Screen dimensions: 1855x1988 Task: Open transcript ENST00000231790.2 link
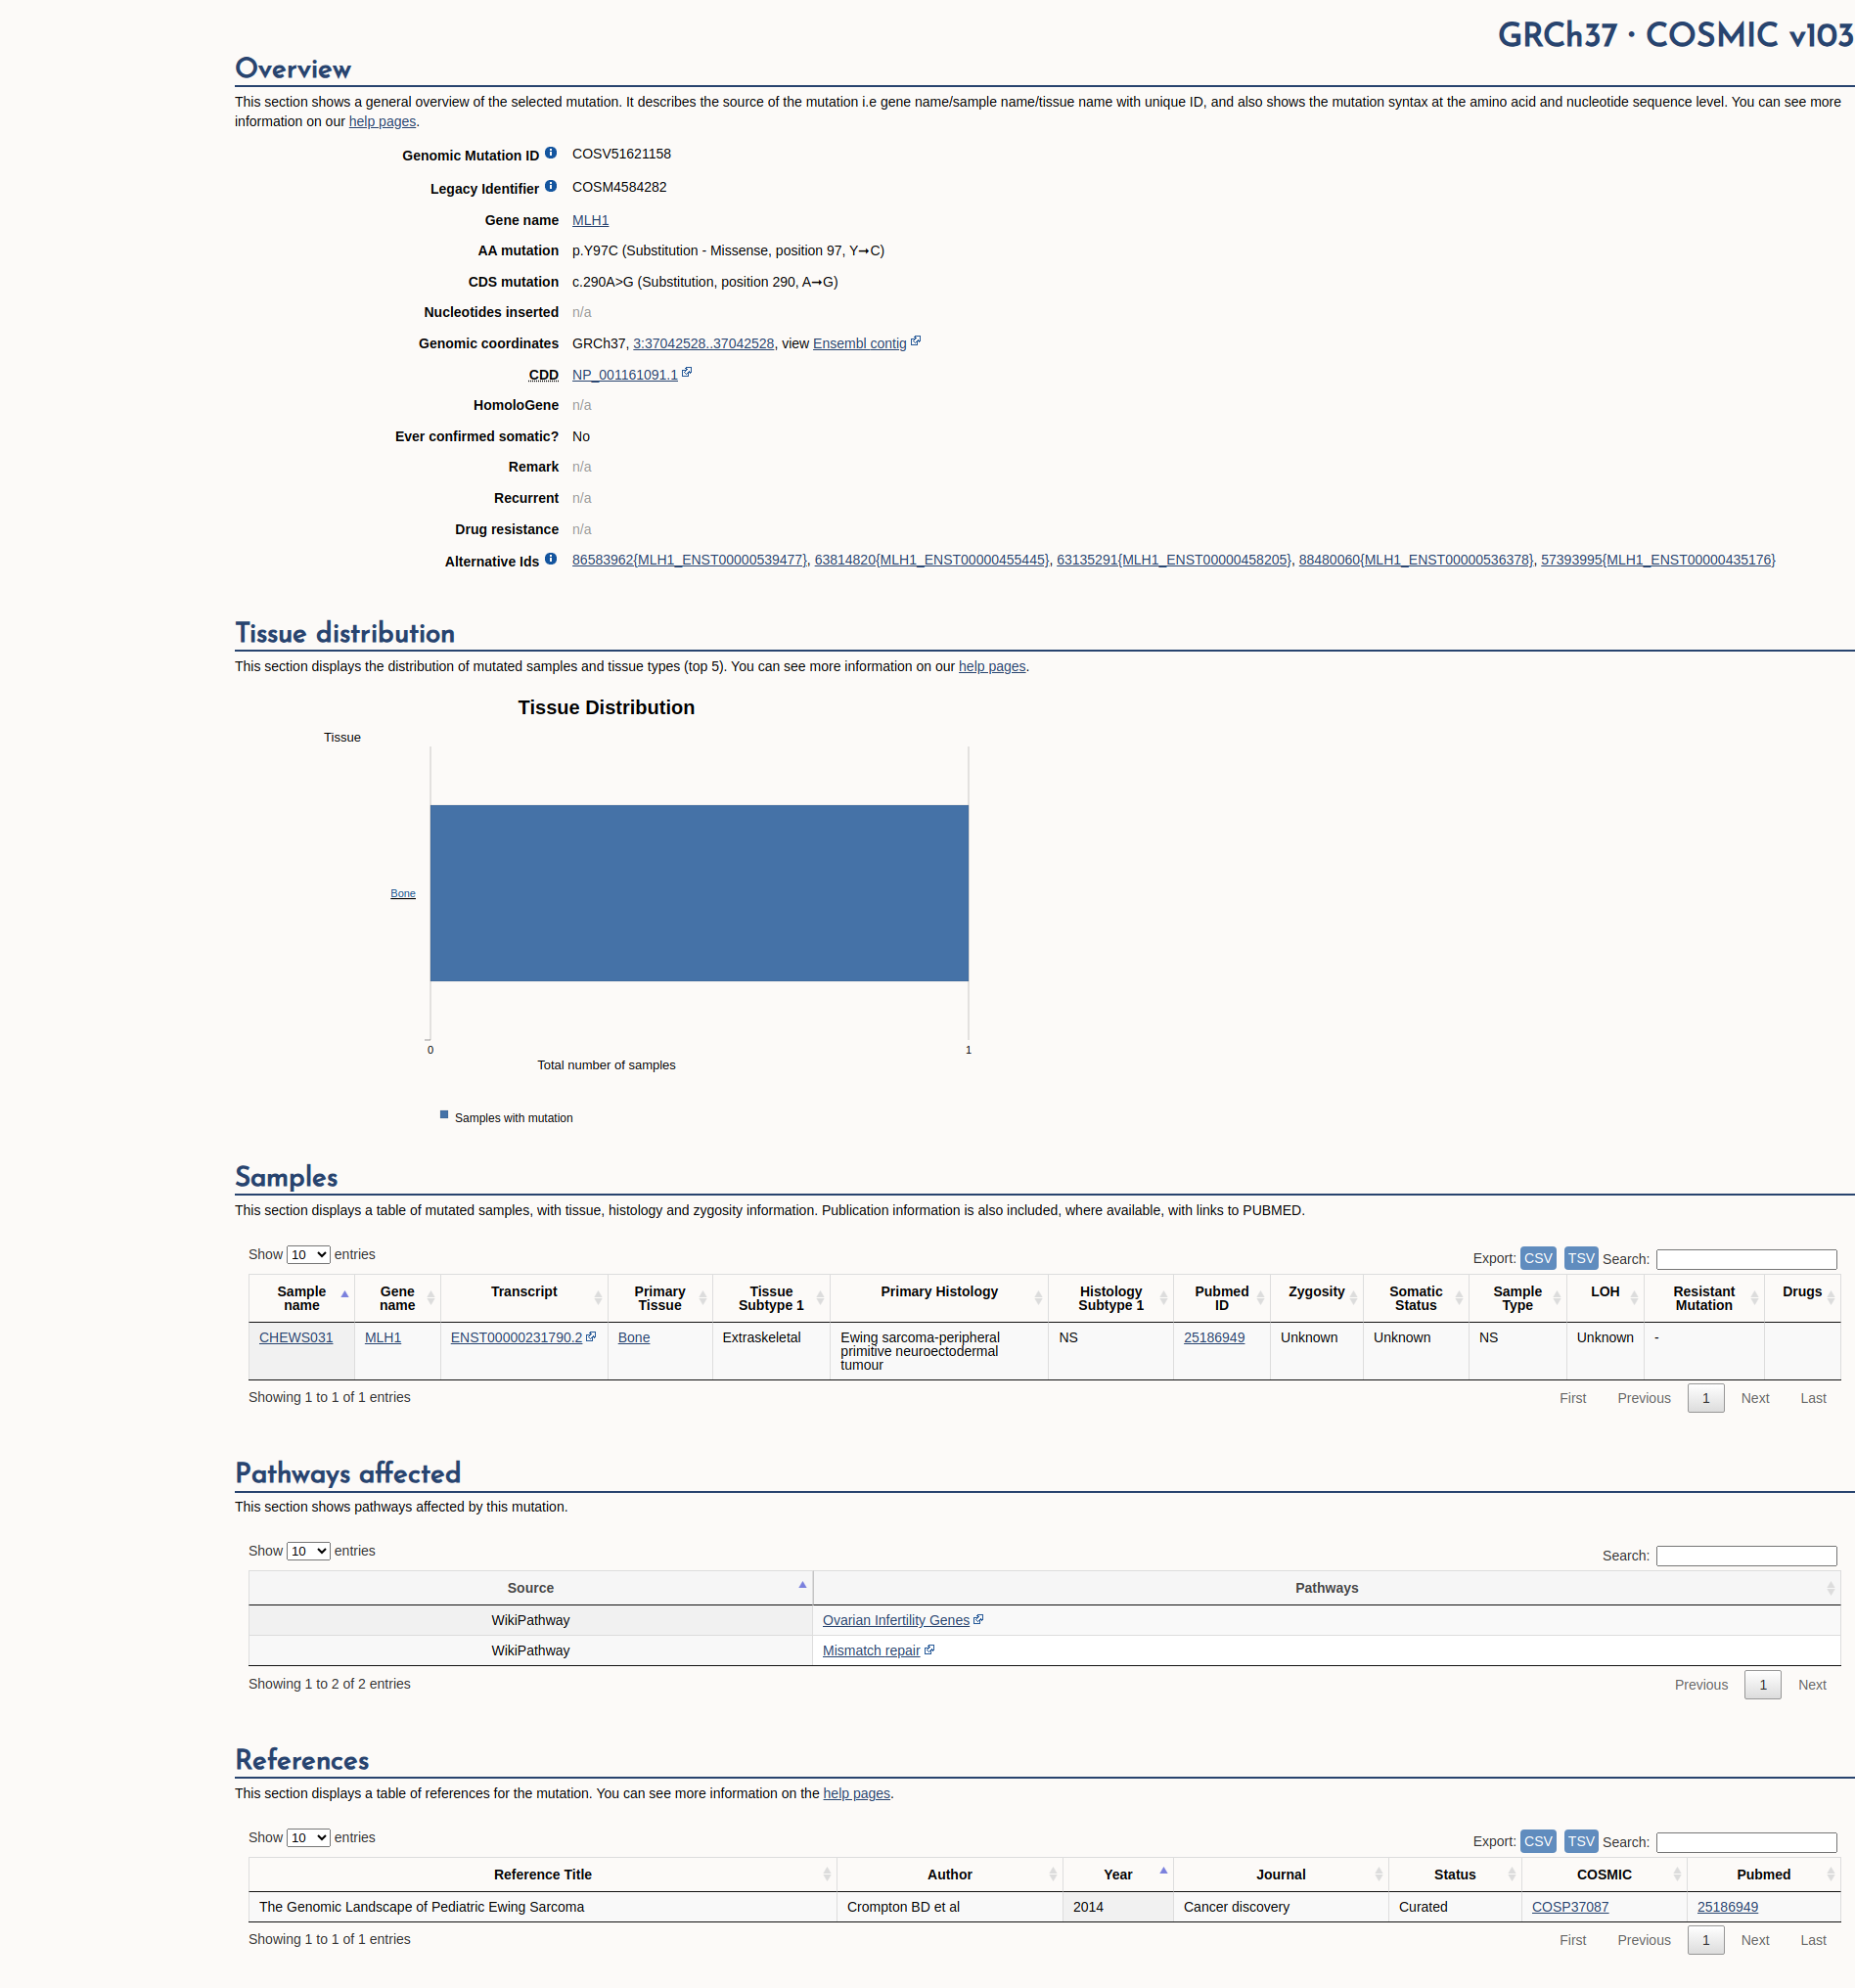[x=516, y=1337]
